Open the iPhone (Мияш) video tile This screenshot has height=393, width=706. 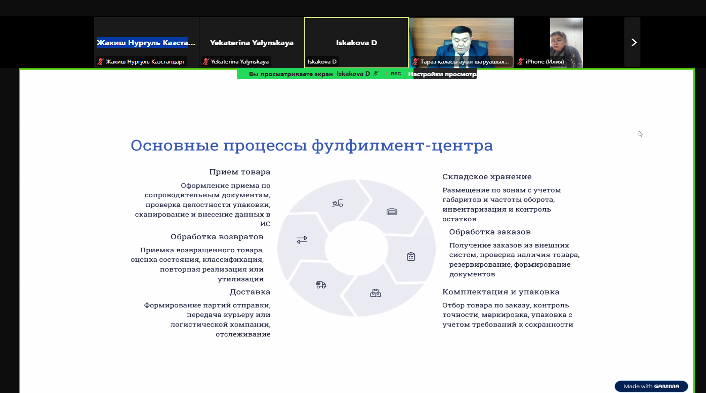coord(566,42)
